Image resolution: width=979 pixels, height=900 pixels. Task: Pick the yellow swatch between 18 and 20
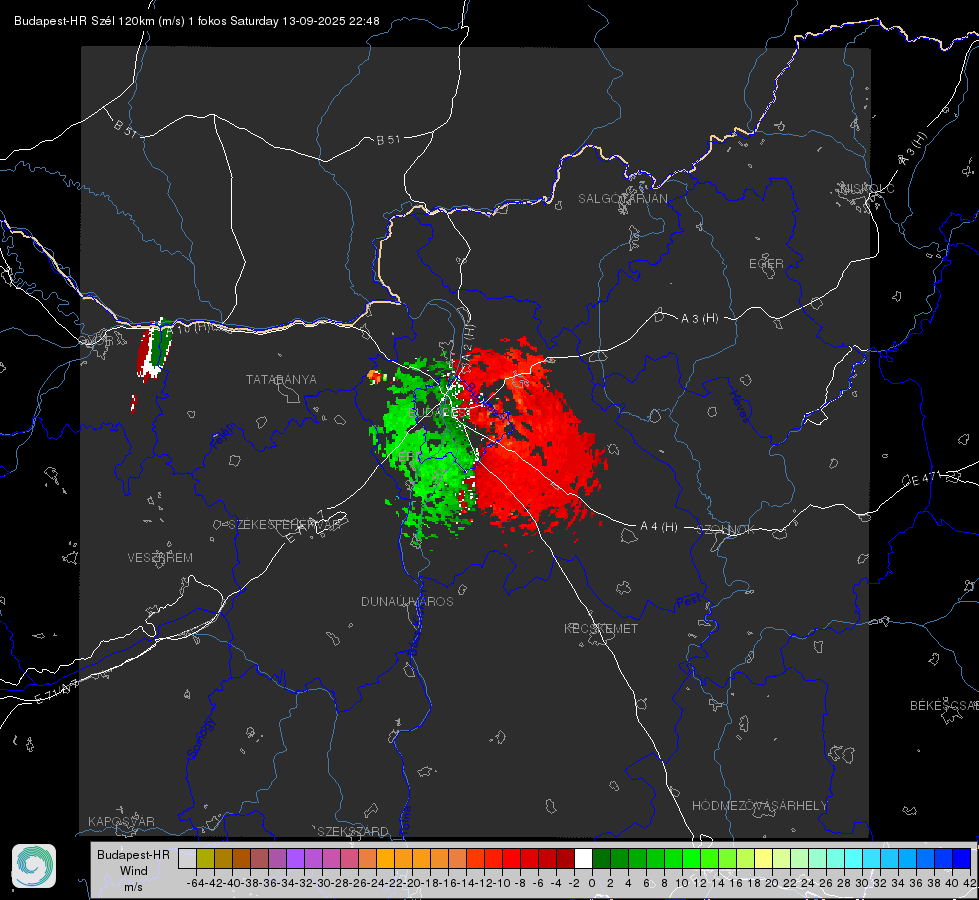[x=764, y=858]
